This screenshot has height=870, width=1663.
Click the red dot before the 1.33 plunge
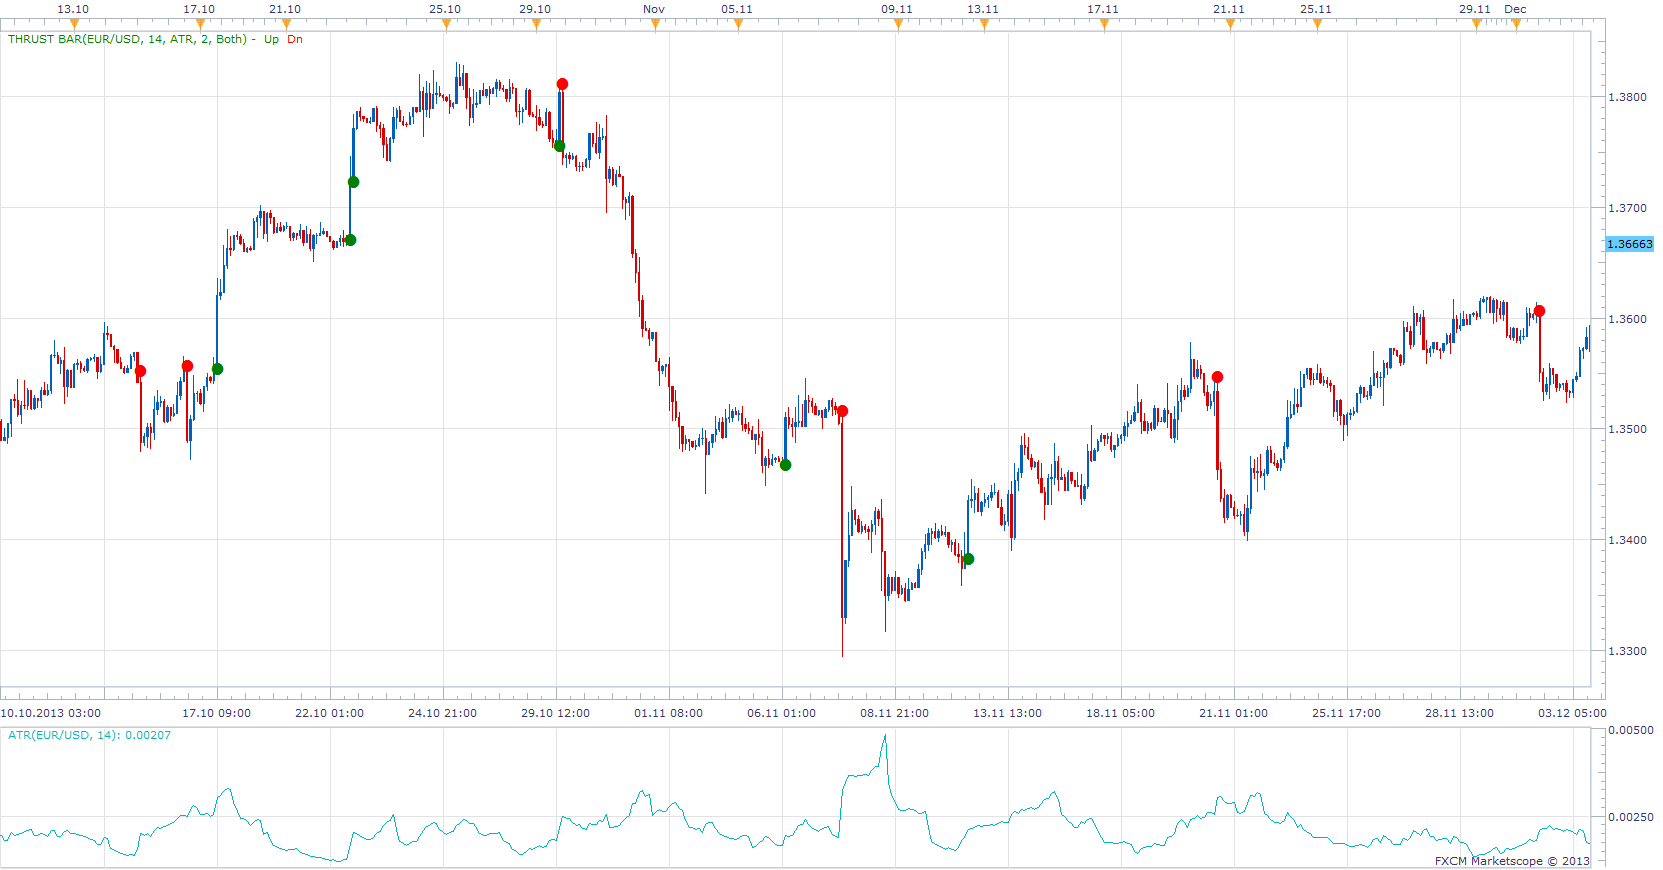842,411
